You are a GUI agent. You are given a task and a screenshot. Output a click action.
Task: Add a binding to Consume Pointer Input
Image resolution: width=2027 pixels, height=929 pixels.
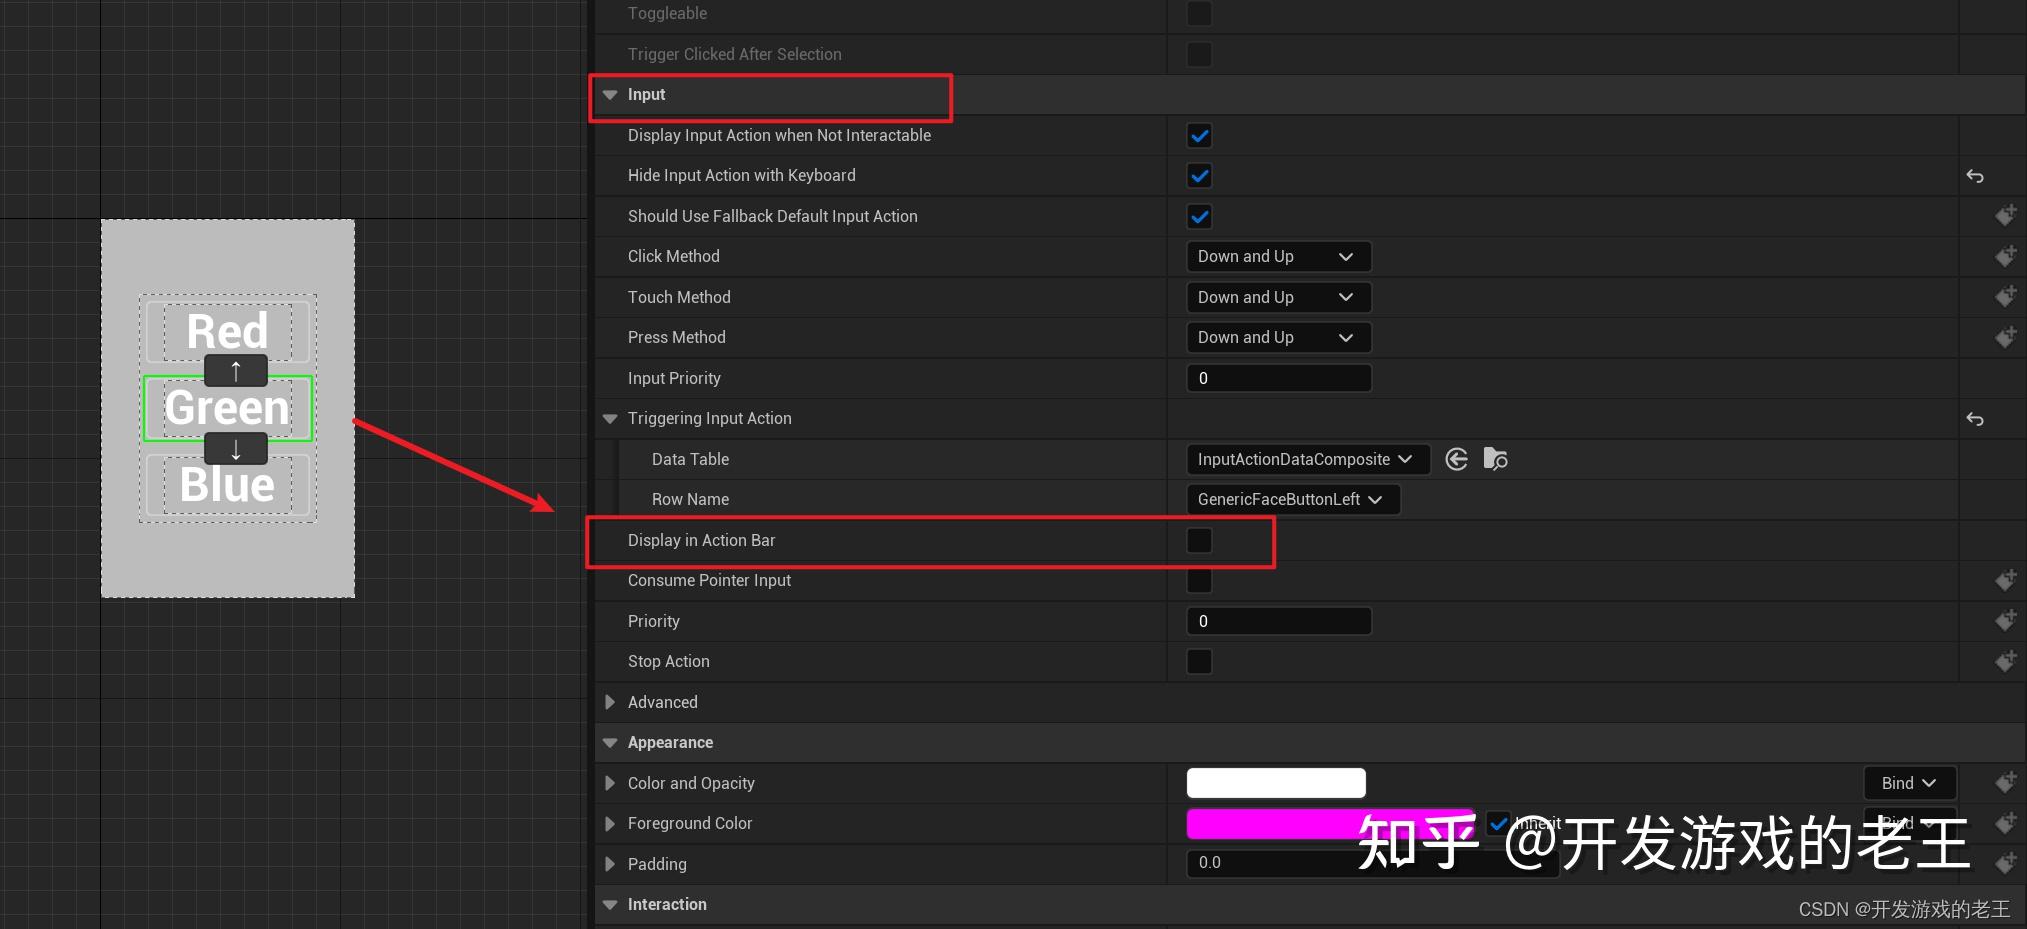click(x=2006, y=580)
